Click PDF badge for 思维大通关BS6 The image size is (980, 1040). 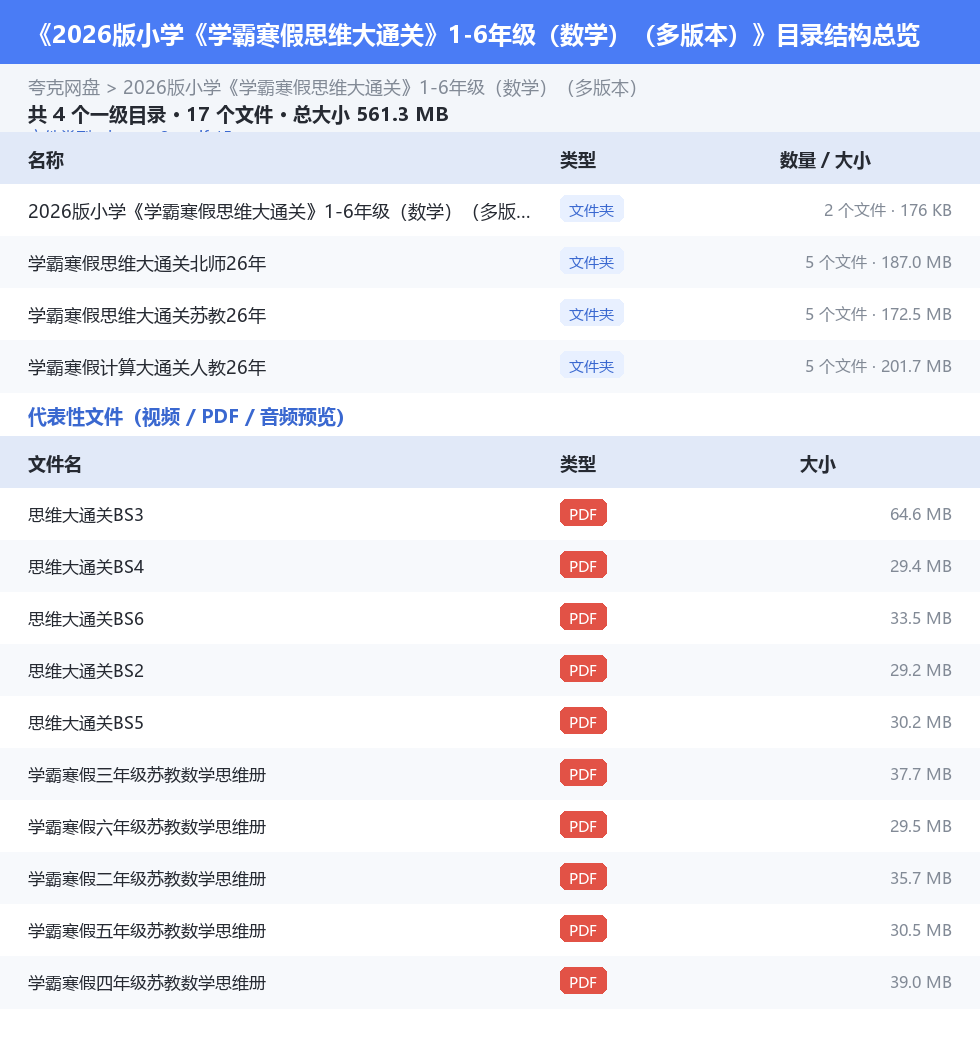pos(583,618)
